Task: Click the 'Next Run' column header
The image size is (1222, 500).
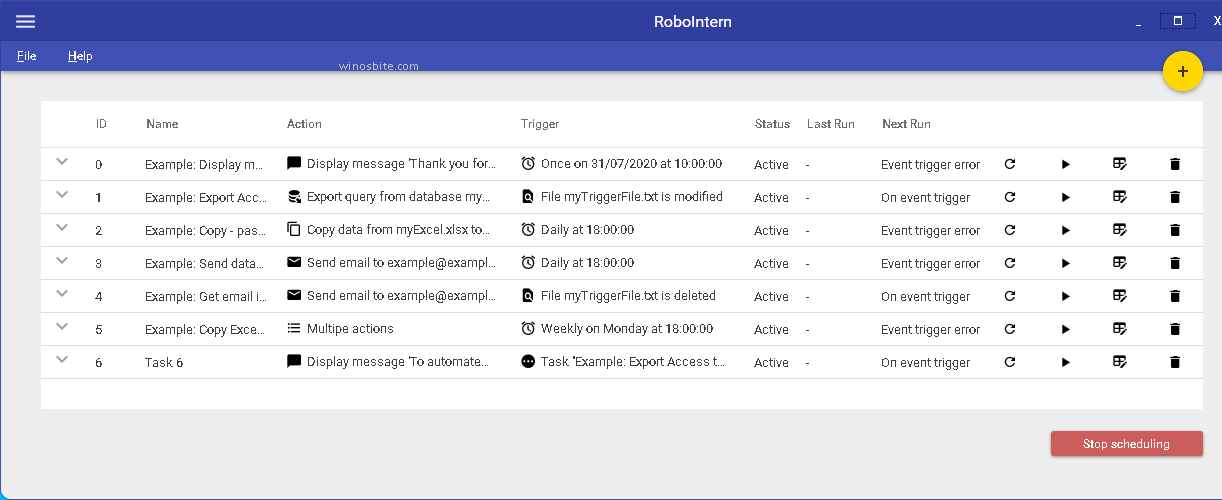Action: (x=906, y=124)
